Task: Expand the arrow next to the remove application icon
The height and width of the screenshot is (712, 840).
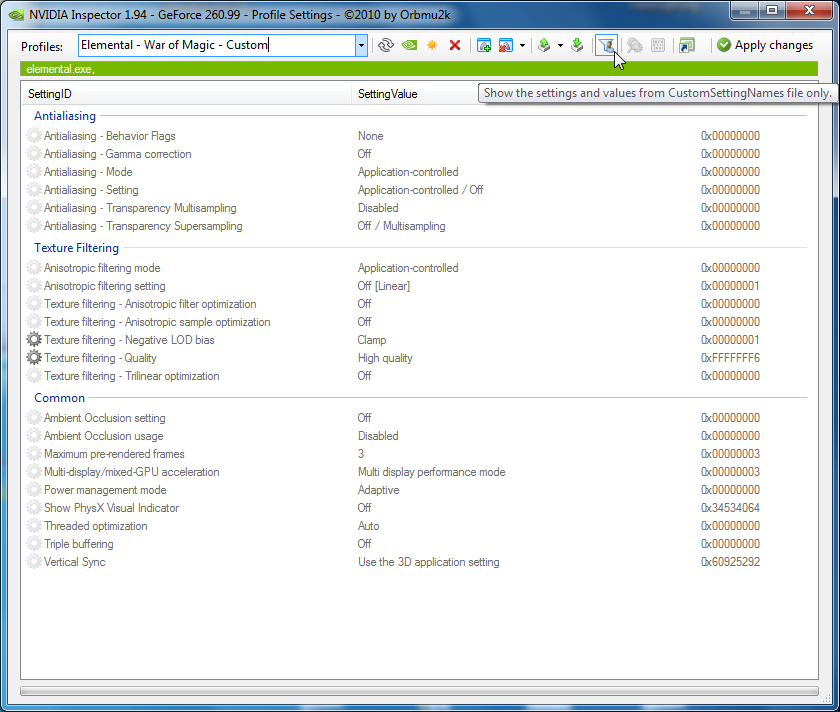Action: click(x=522, y=45)
